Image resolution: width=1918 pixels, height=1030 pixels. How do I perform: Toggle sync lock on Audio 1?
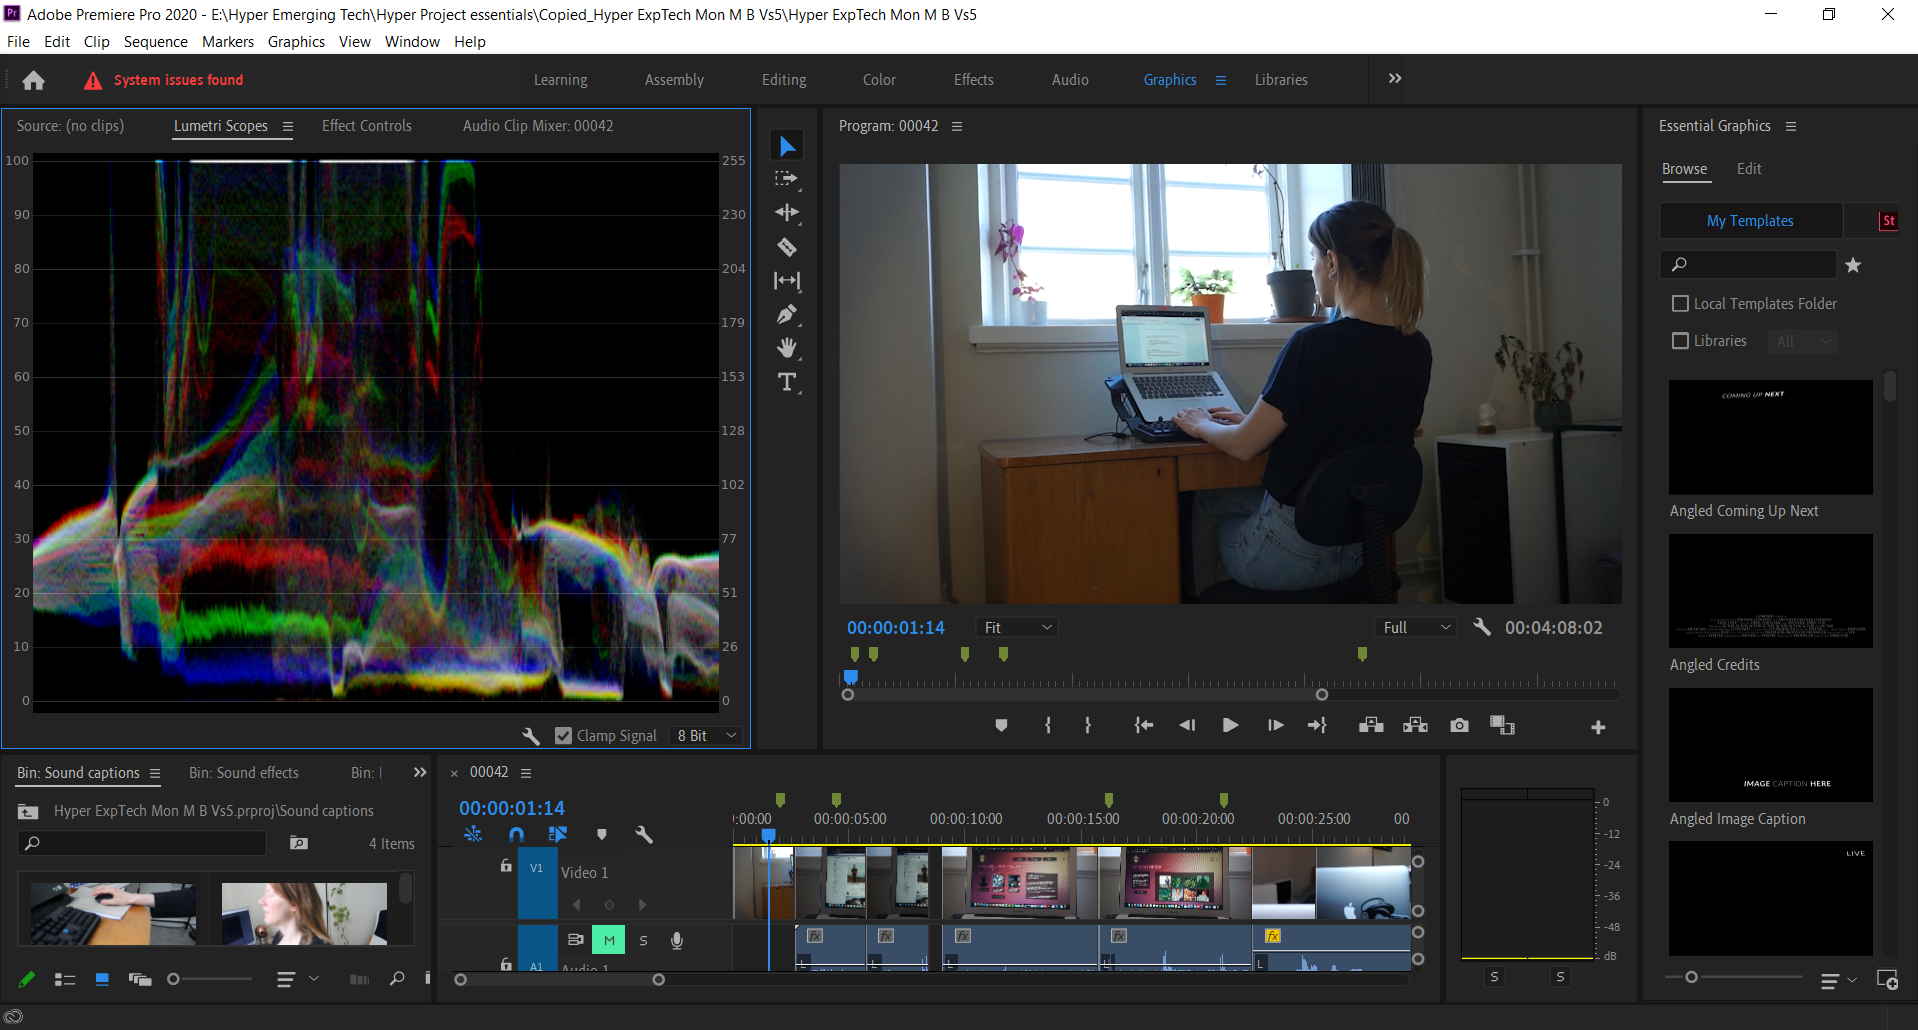(576, 940)
